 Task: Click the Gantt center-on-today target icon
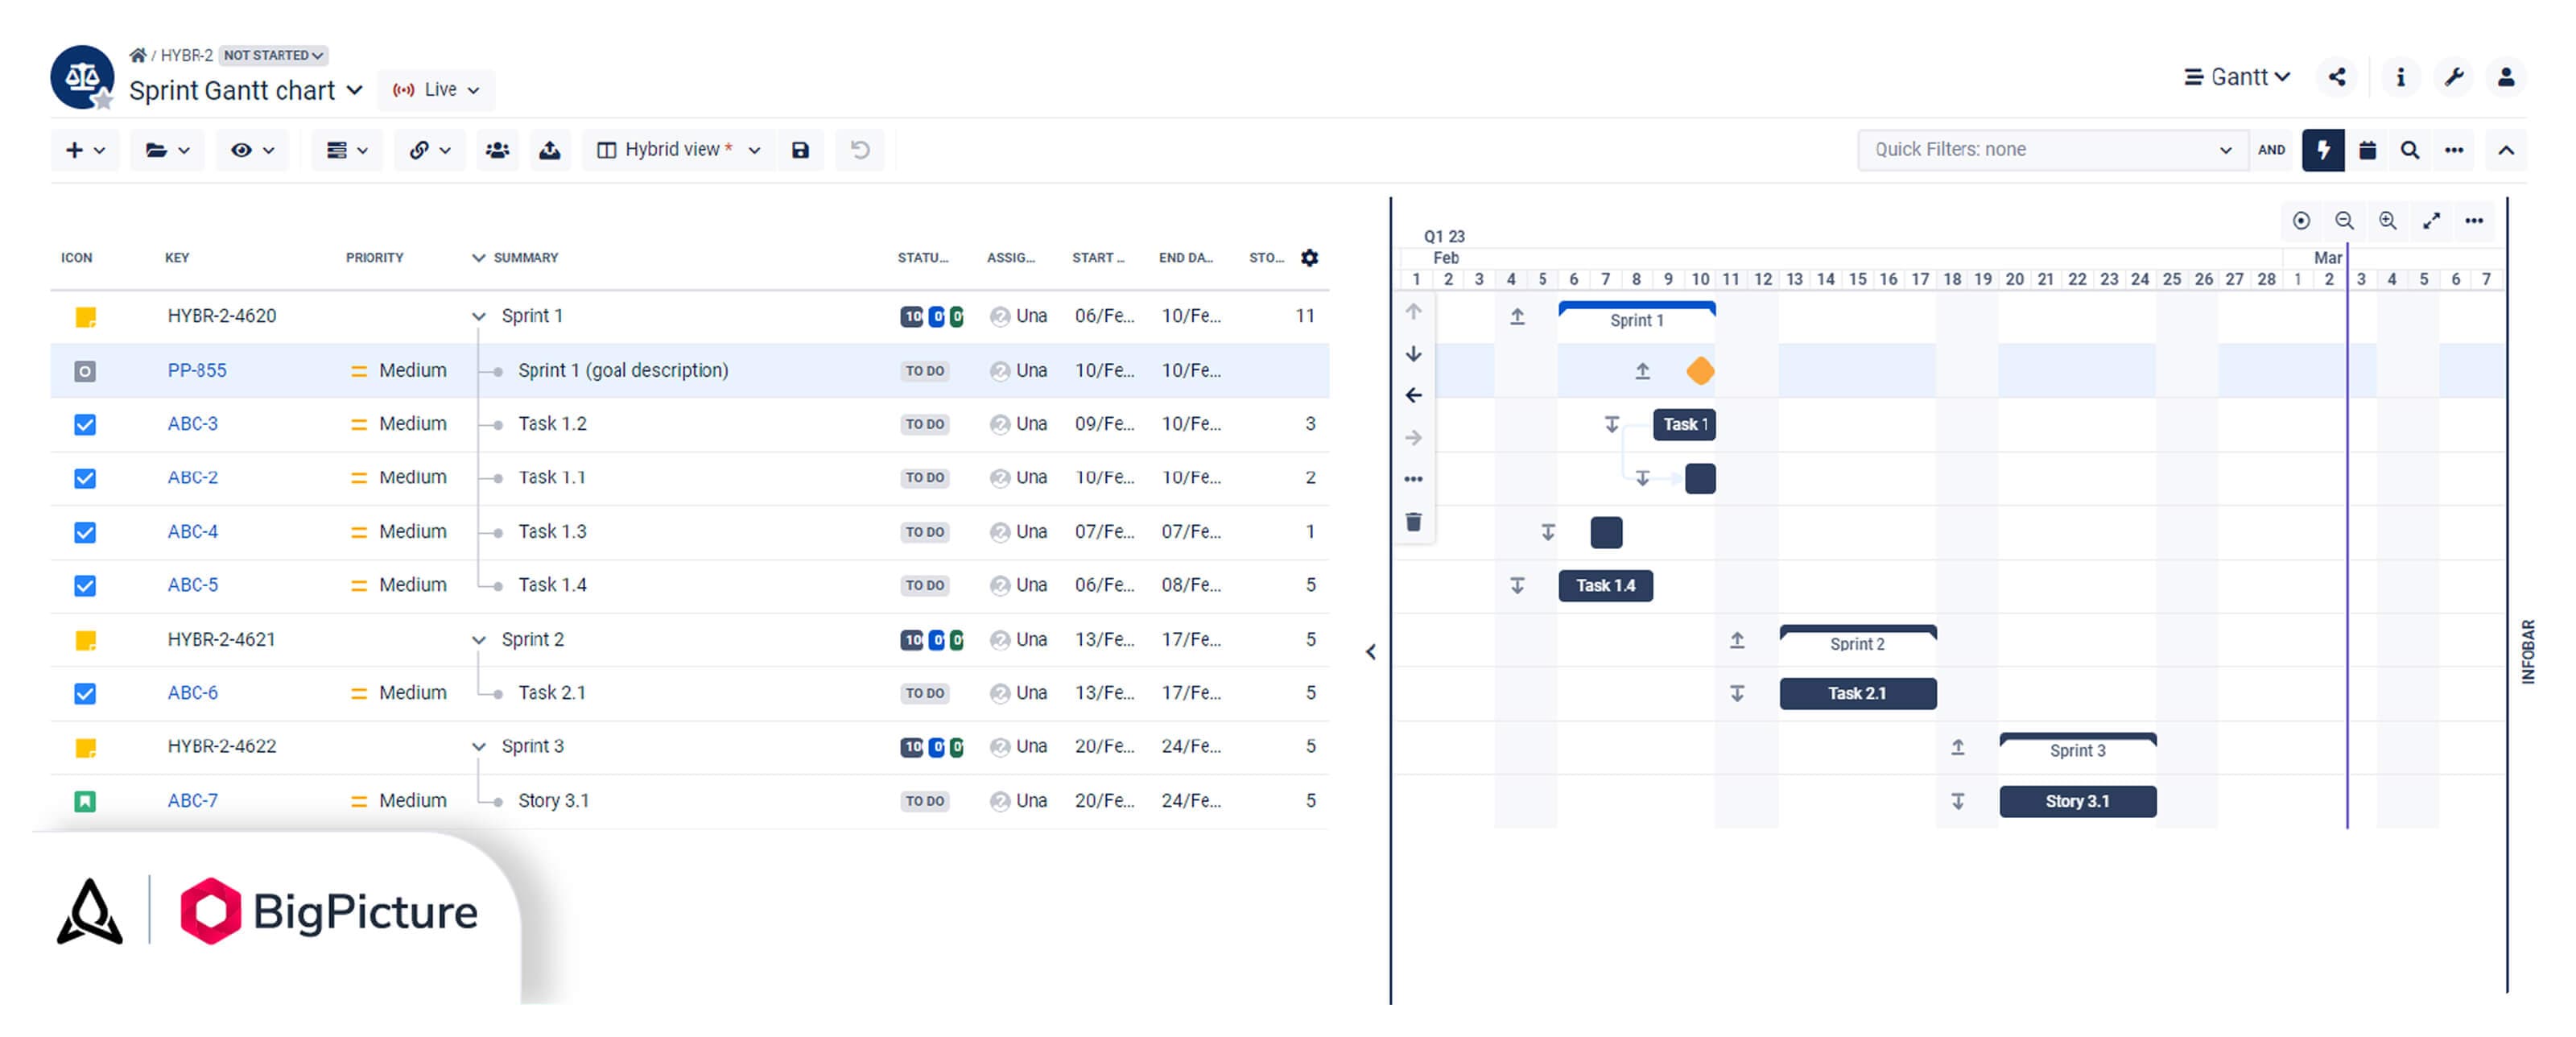pyautogui.click(x=2301, y=221)
